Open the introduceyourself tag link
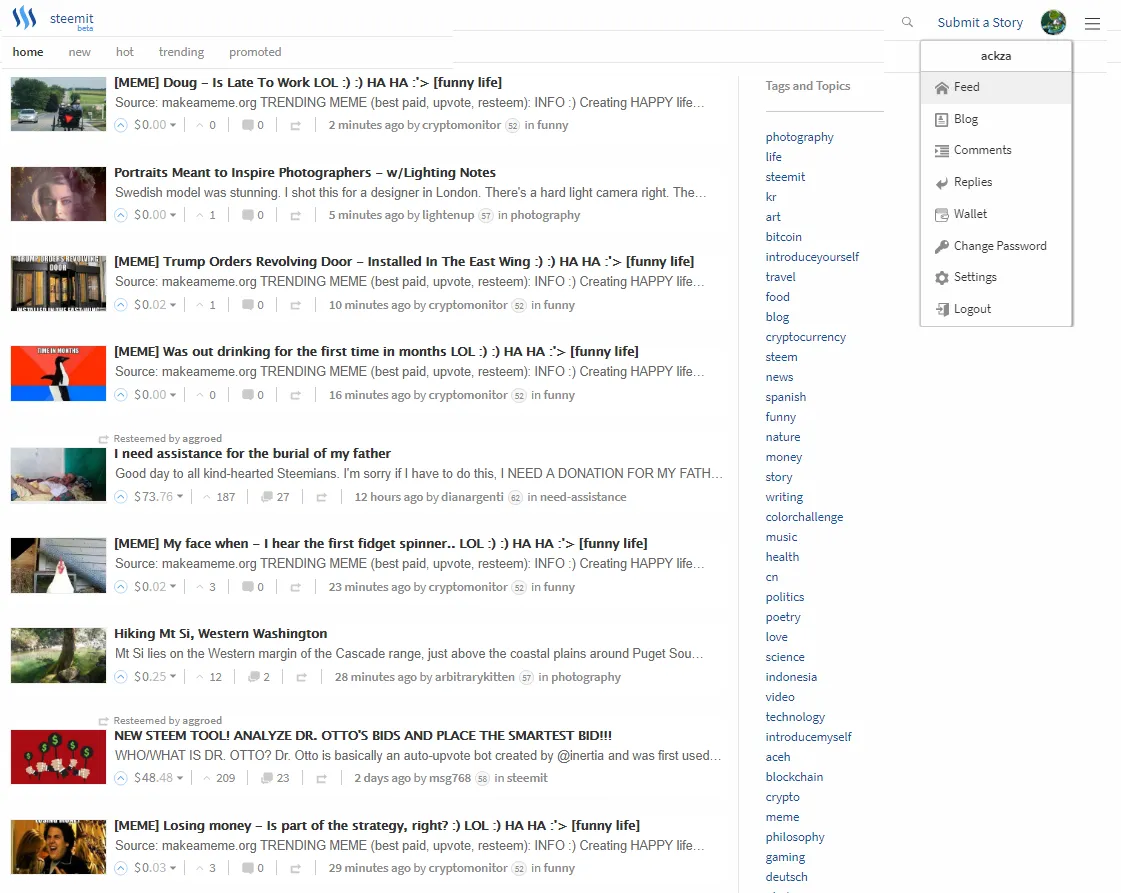Image resolution: width=1121 pixels, height=893 pixels. (812, 257)
